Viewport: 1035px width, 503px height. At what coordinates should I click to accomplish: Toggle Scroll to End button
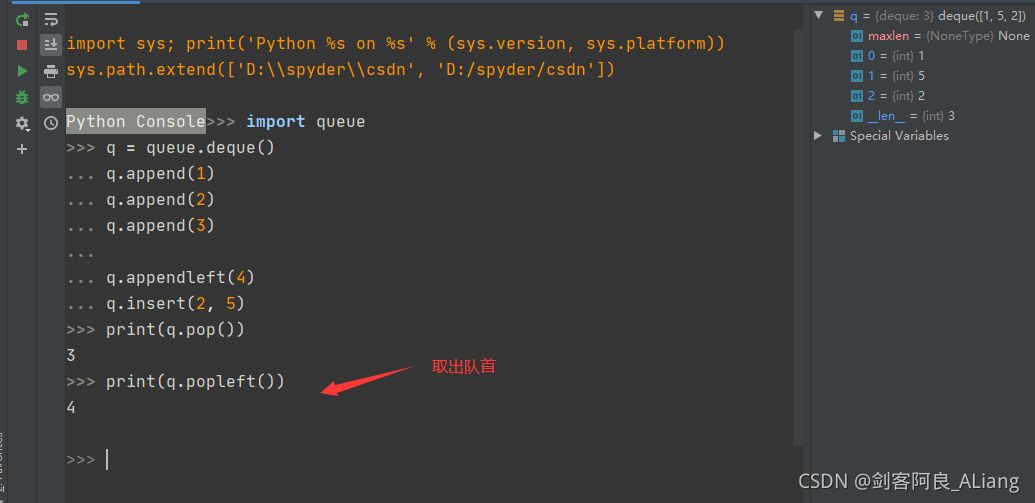(x=51, y=45)
